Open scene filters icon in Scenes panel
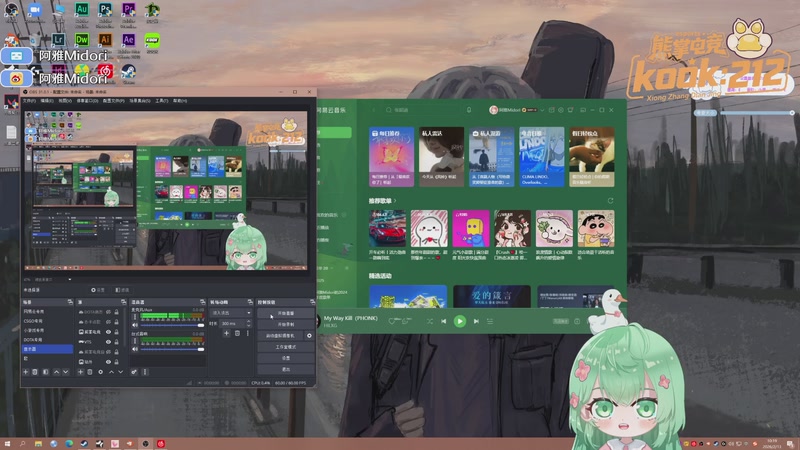Screen dimensions: 800x450 pos(45,372)
